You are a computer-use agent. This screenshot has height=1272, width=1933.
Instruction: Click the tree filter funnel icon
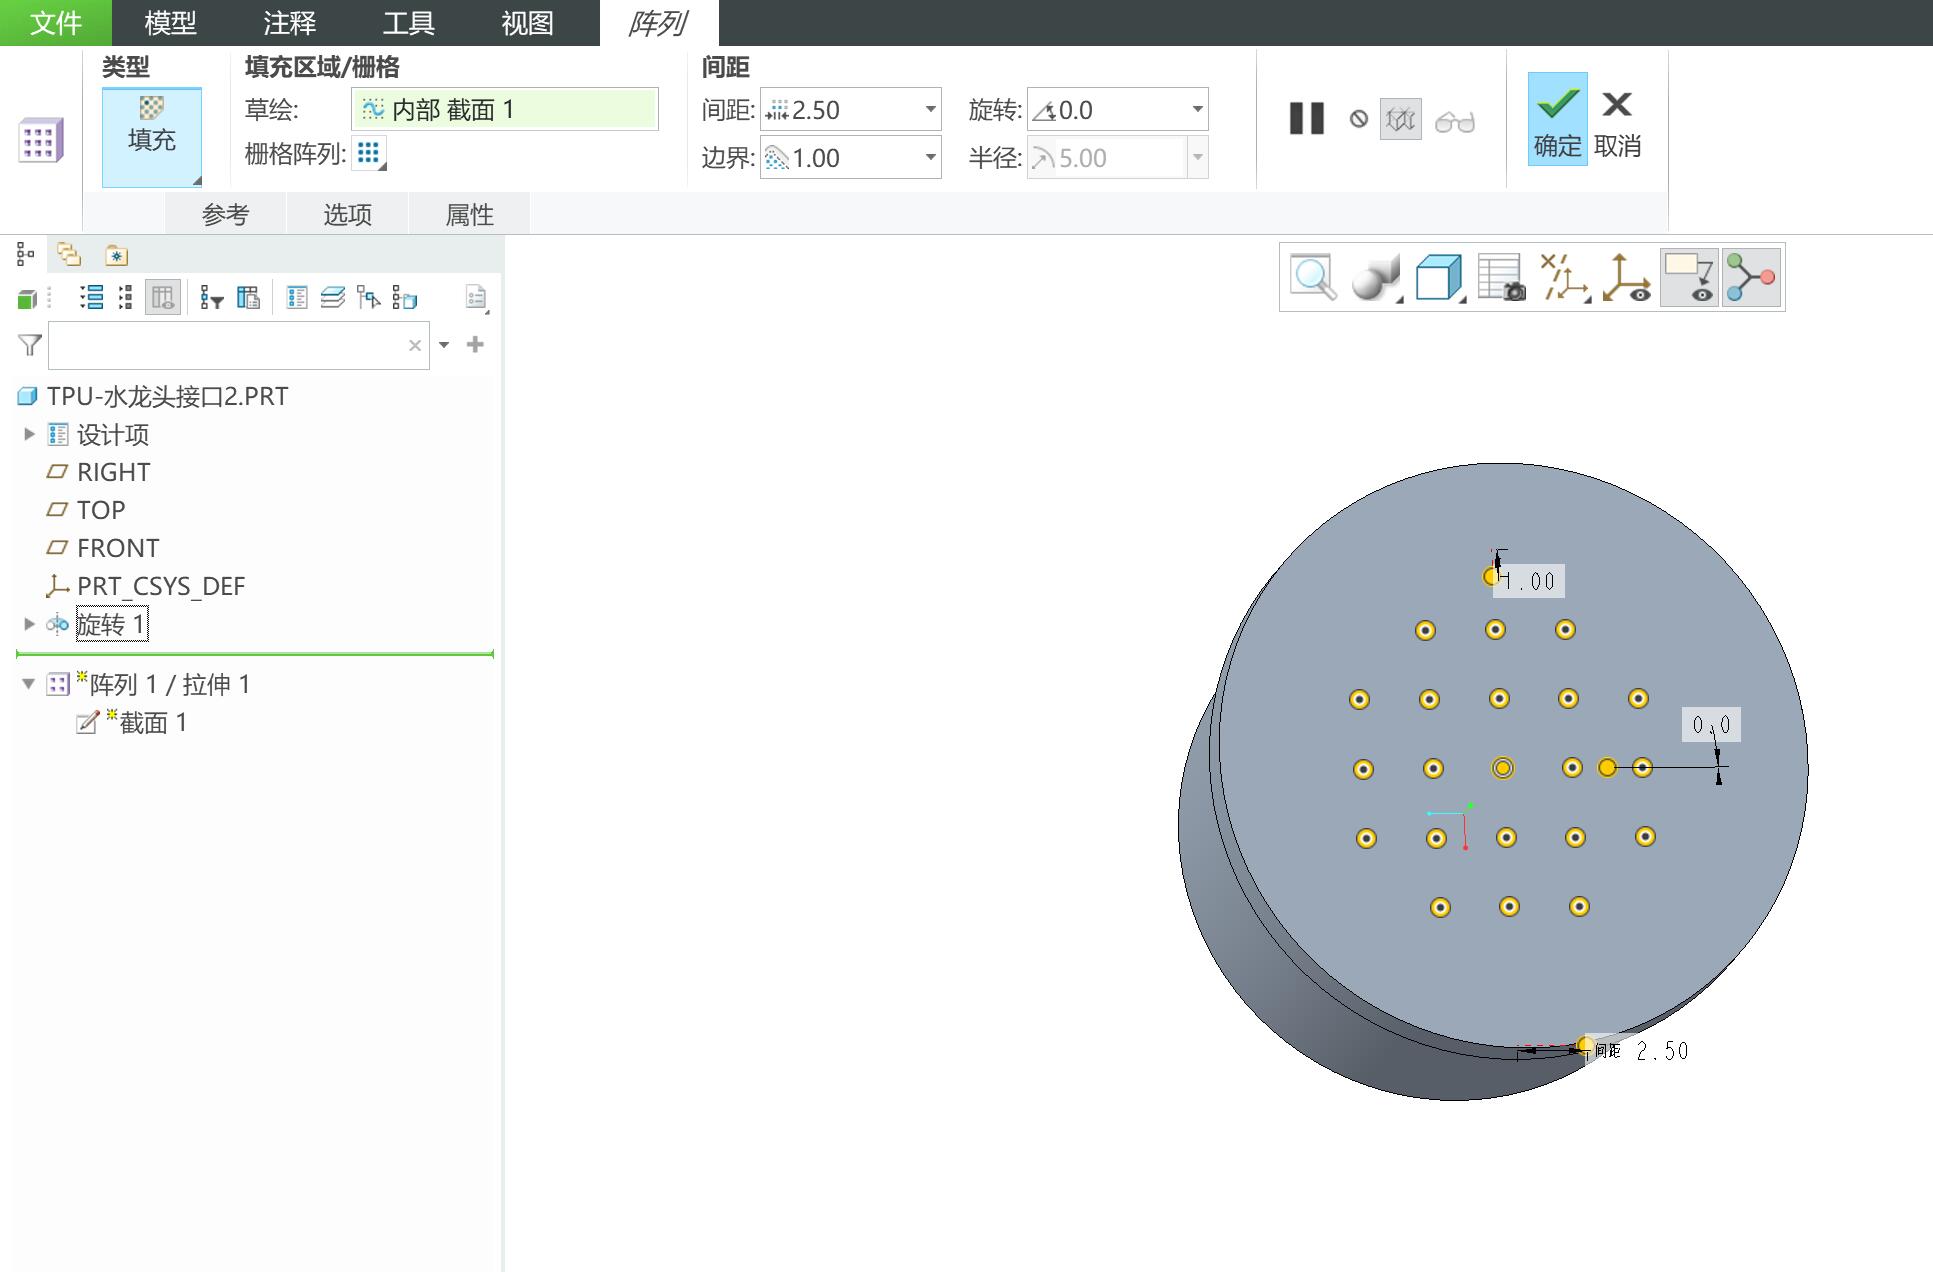pyautogui.click(x=30, y=345)
